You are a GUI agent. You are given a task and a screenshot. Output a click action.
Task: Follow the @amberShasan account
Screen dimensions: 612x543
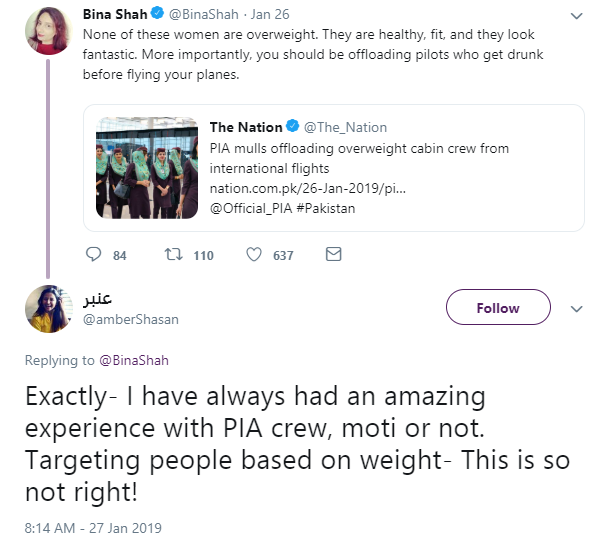coord(498,307)
